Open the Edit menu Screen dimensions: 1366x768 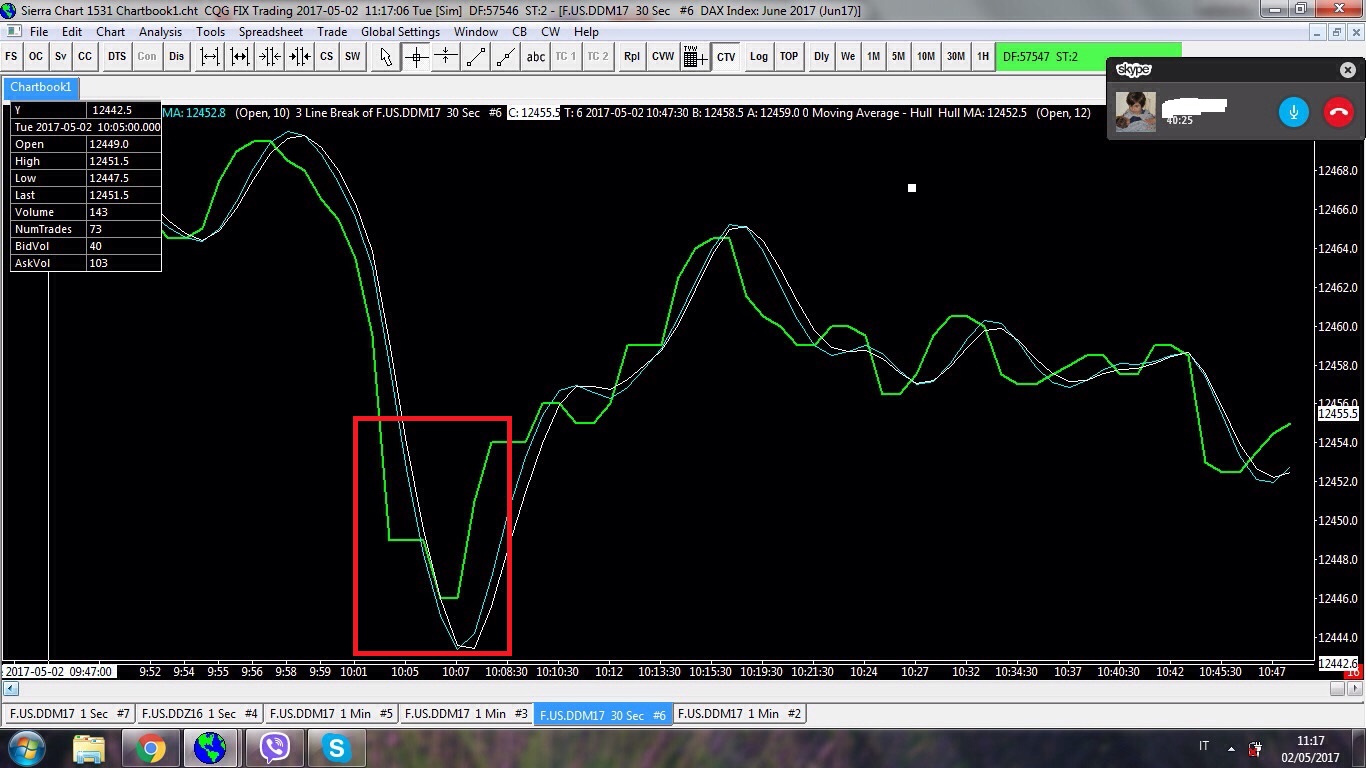[71, 32]
